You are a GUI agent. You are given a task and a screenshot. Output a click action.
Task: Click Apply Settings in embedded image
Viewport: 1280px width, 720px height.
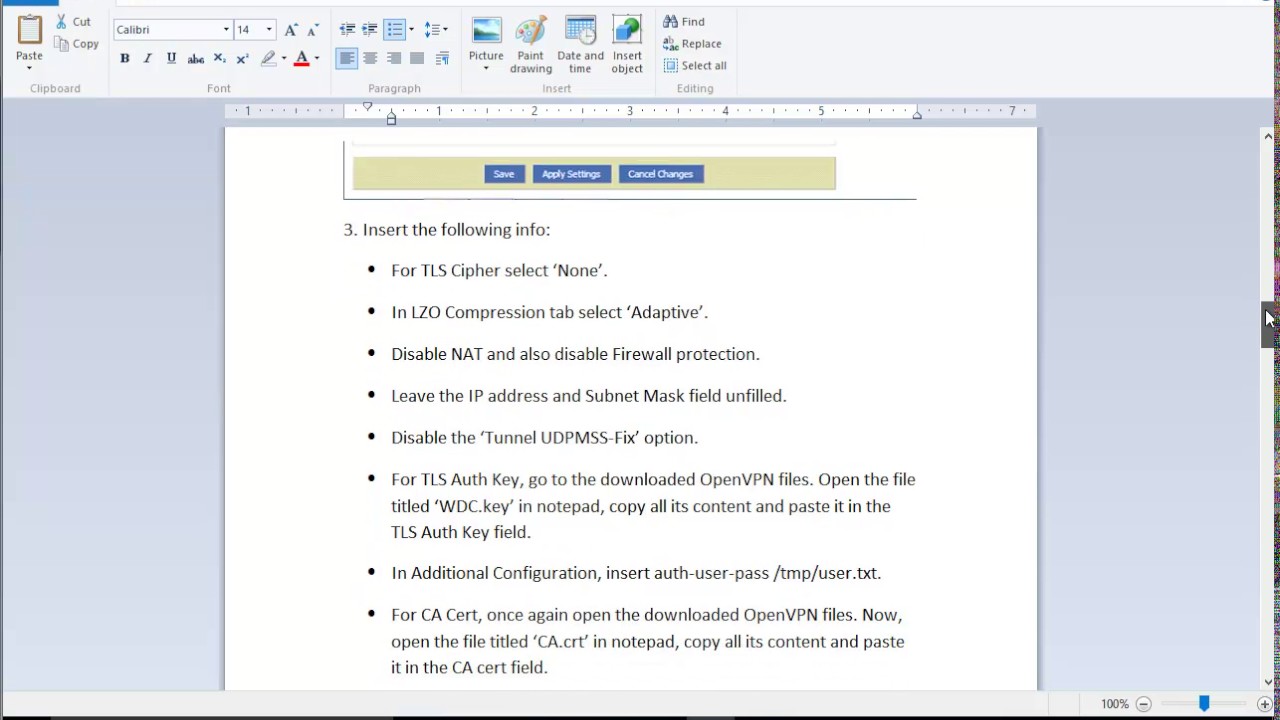pos(571,174)
